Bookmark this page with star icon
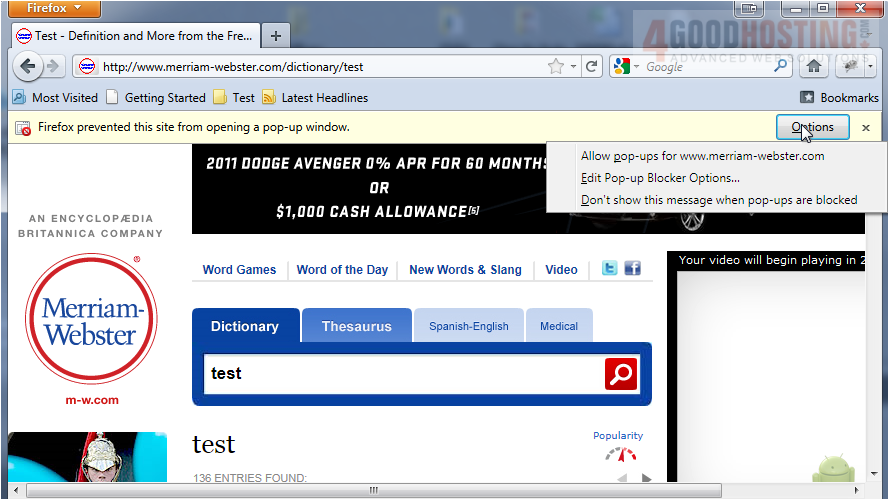This screenshot has height=500, width=889. point(556,67)
